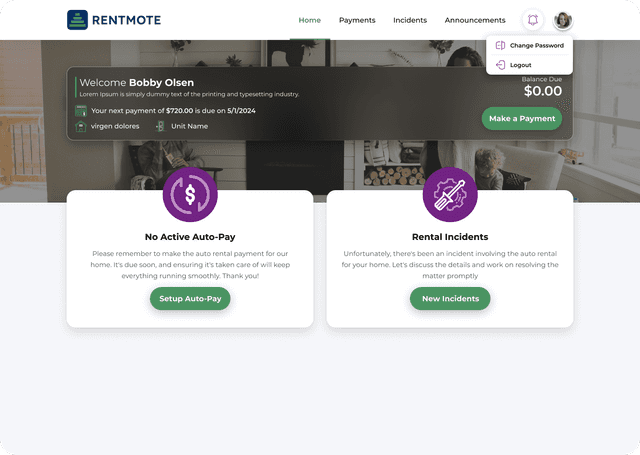Click the purple dollar Auto-Pay icon
The image size is (640, 455).
coord(190,194)
